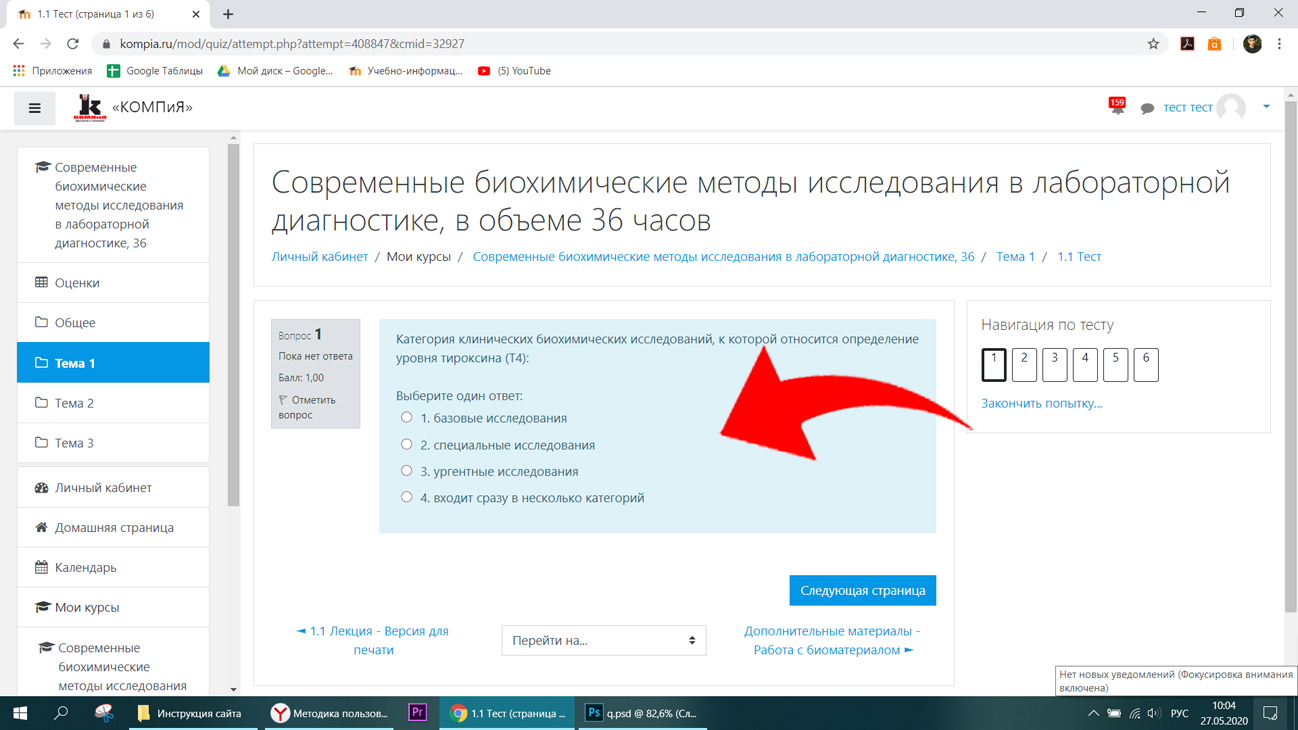Open Chrome's three-dot menu icon

[x=1279, y=44]
